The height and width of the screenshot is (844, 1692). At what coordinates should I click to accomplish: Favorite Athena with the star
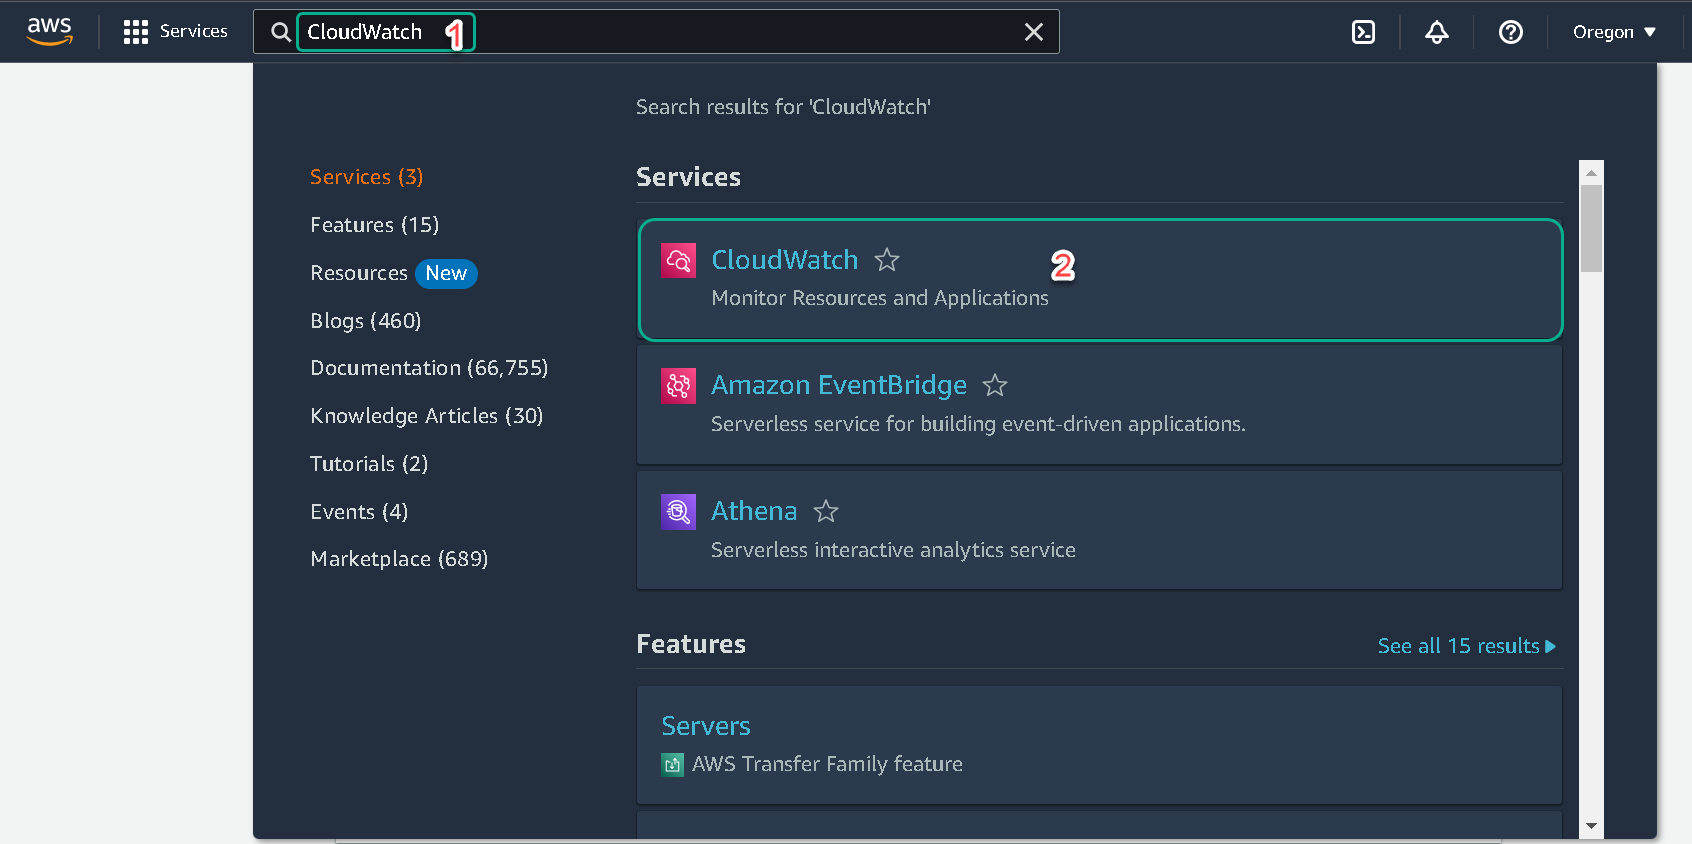point(826,511)
